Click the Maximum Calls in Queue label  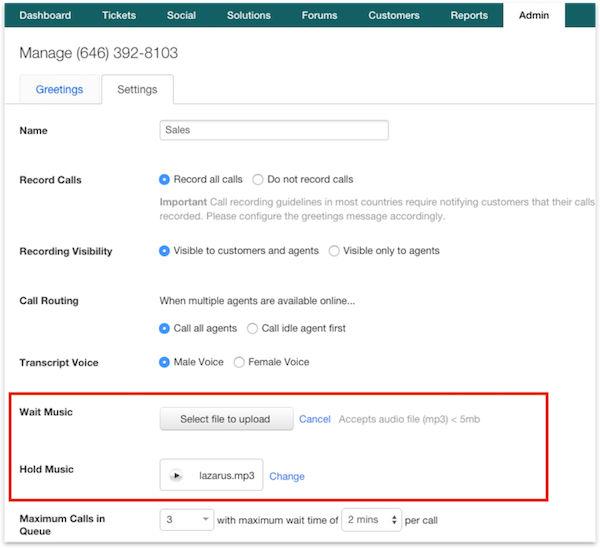[62, 525]
